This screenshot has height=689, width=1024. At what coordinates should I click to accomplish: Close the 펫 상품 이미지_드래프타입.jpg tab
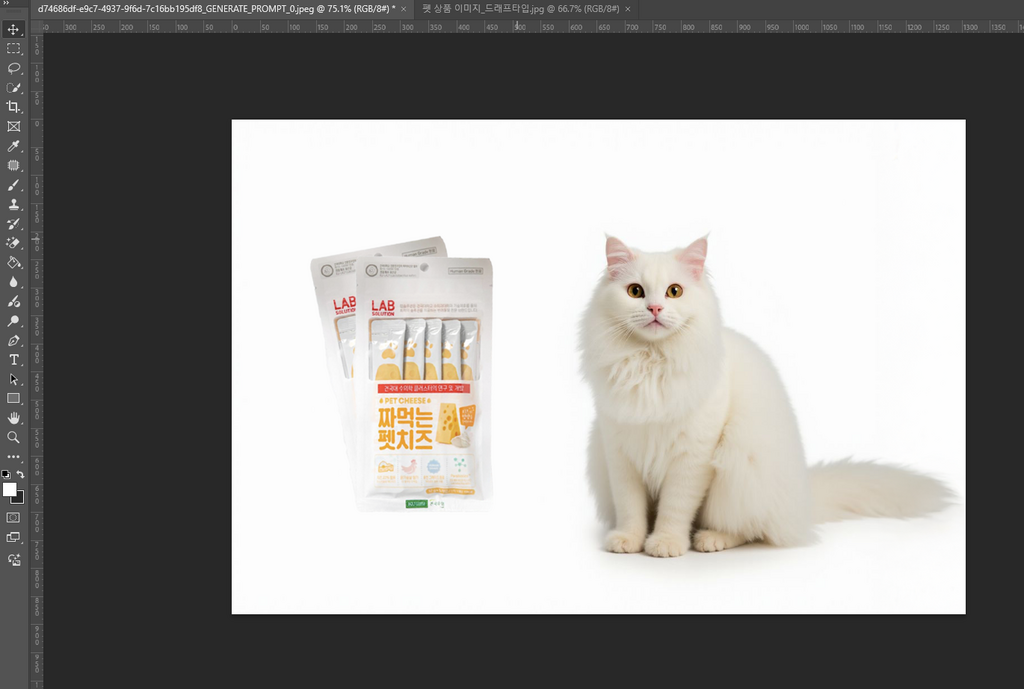tap(628, 9)
